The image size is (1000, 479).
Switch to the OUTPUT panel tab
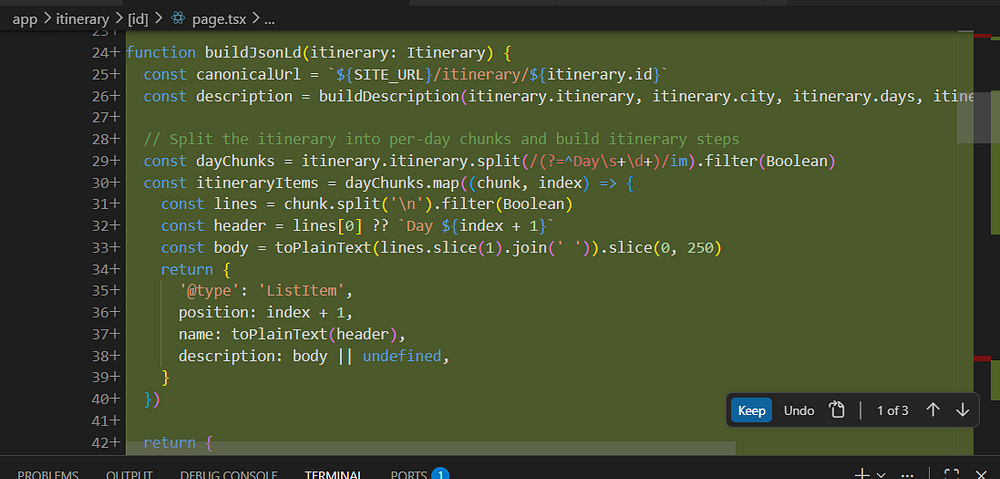129,474
